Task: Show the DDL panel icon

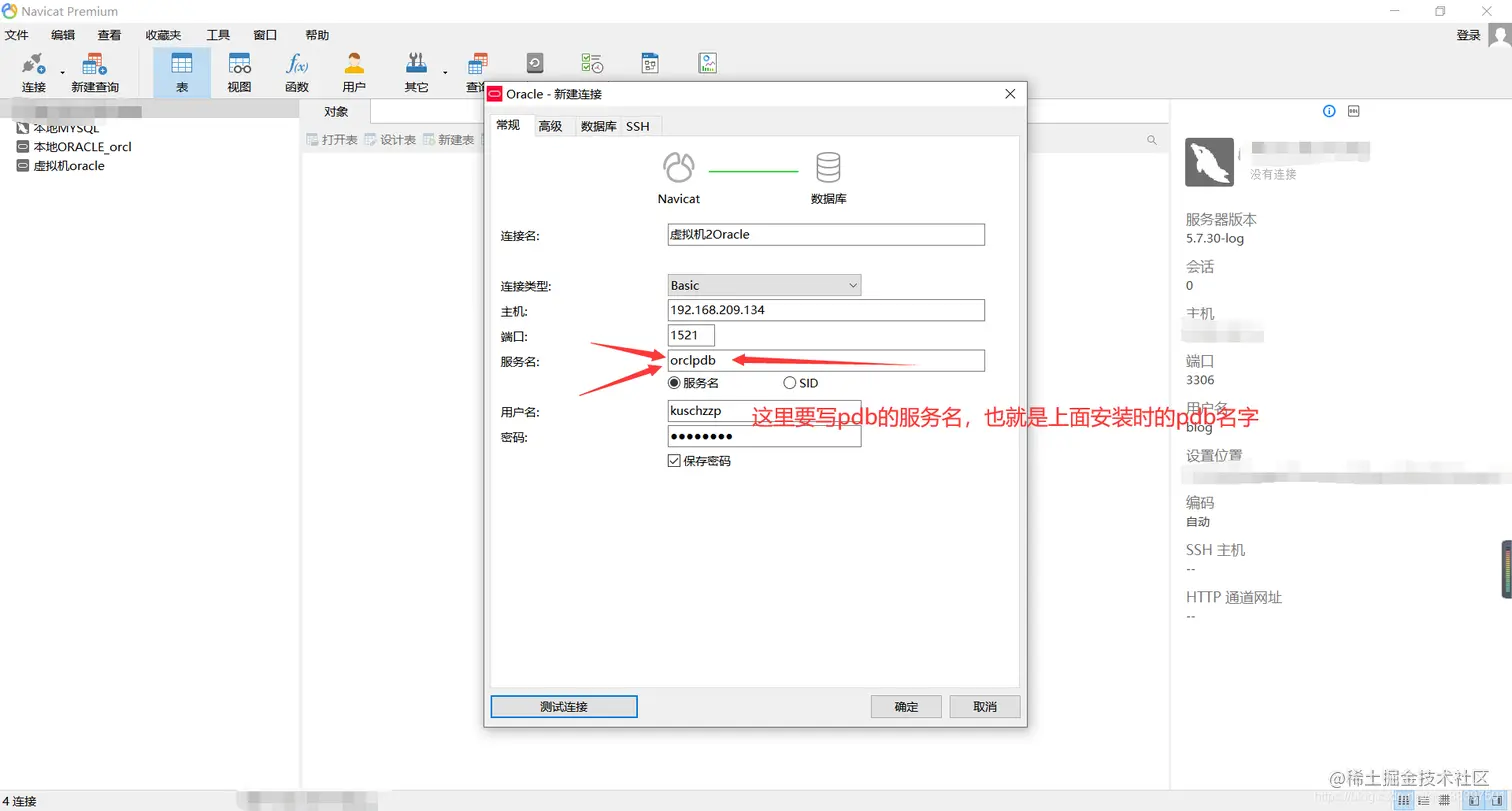Action: (x=1354, y=111)
